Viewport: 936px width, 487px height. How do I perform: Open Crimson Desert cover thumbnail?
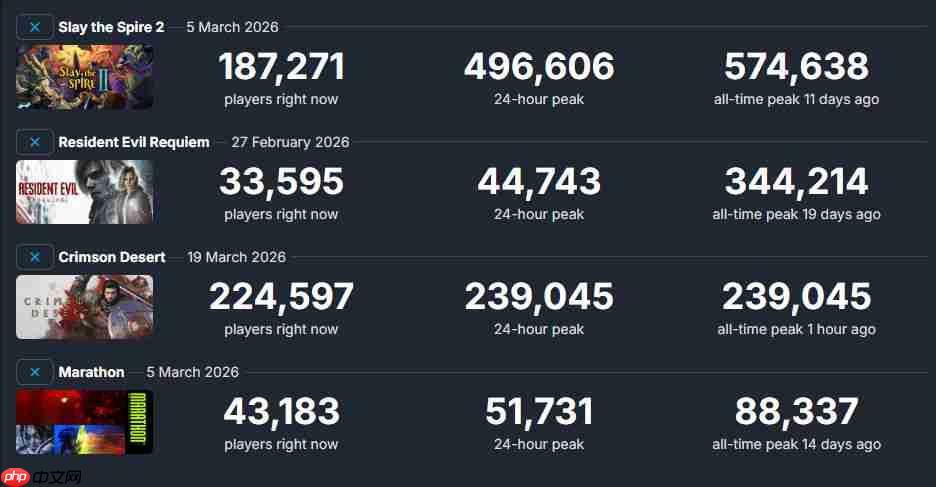(x=85, y=307)
